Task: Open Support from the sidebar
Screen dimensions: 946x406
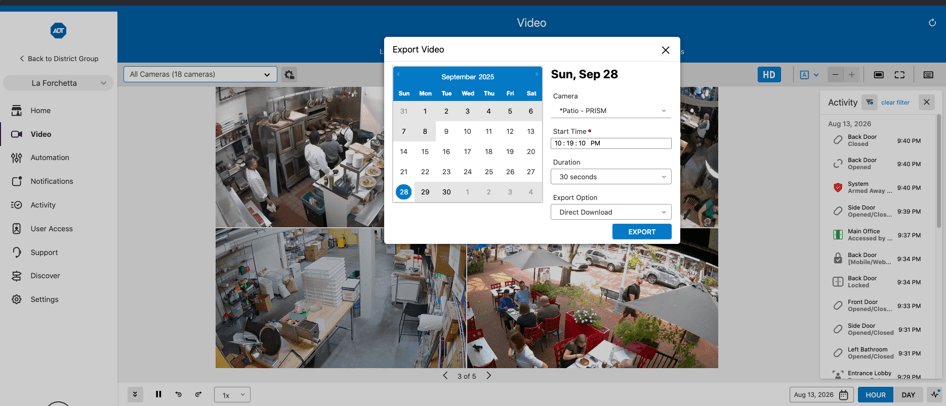Action: 44,252
